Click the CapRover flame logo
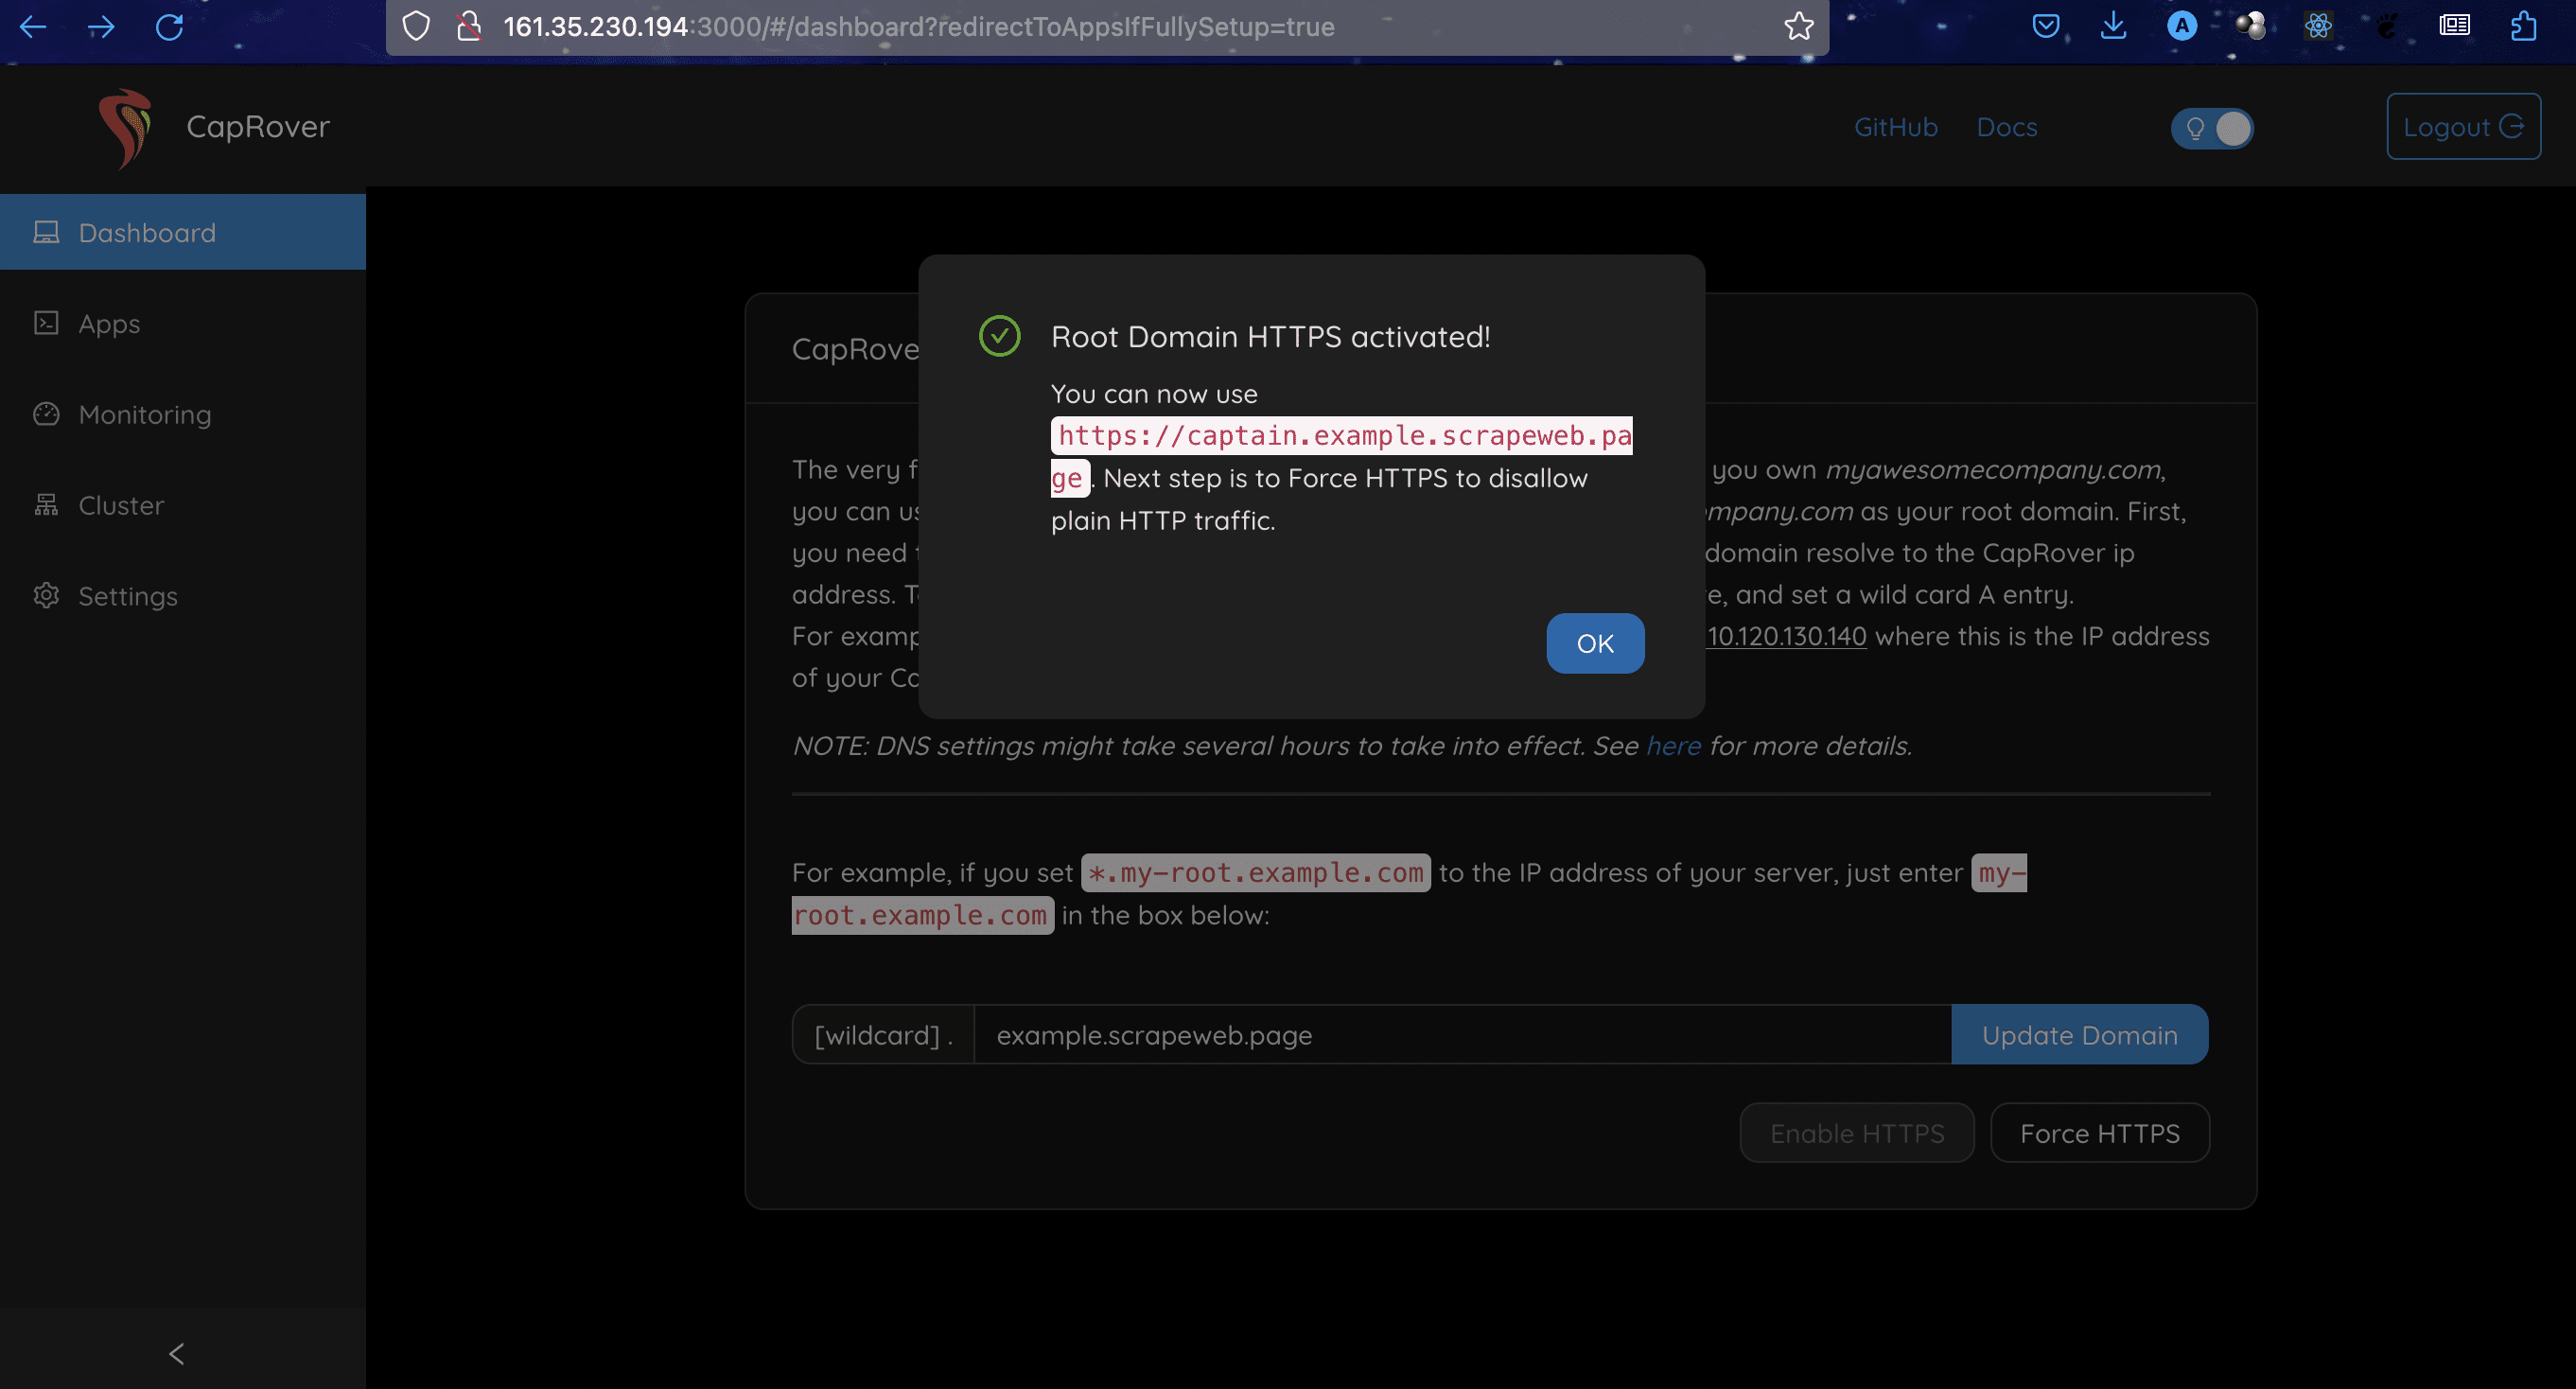Image resolution: width=2576 pixels, height=1389 pixels. coord(124,128)
